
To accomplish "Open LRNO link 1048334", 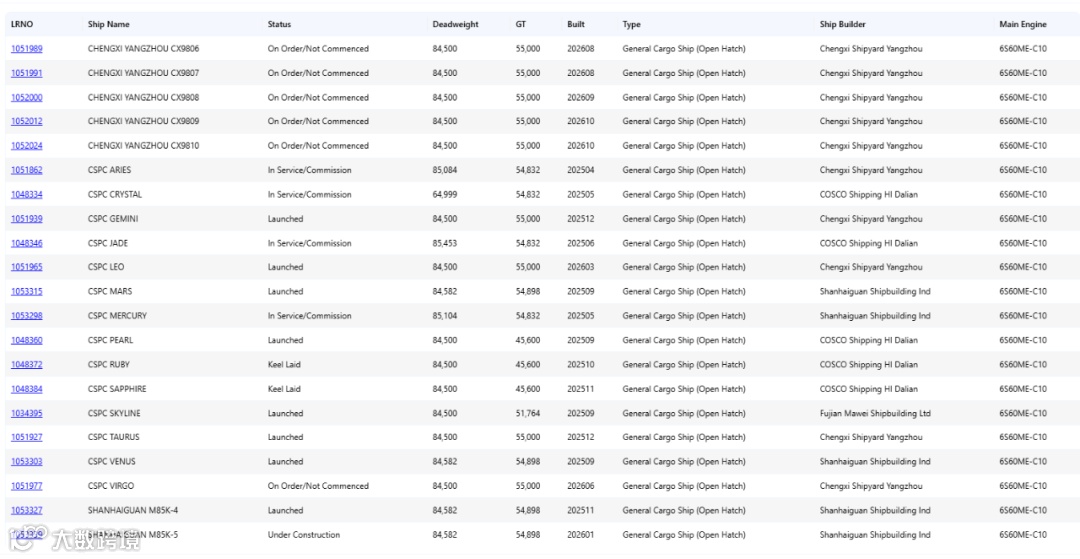I will coord(26,195).
